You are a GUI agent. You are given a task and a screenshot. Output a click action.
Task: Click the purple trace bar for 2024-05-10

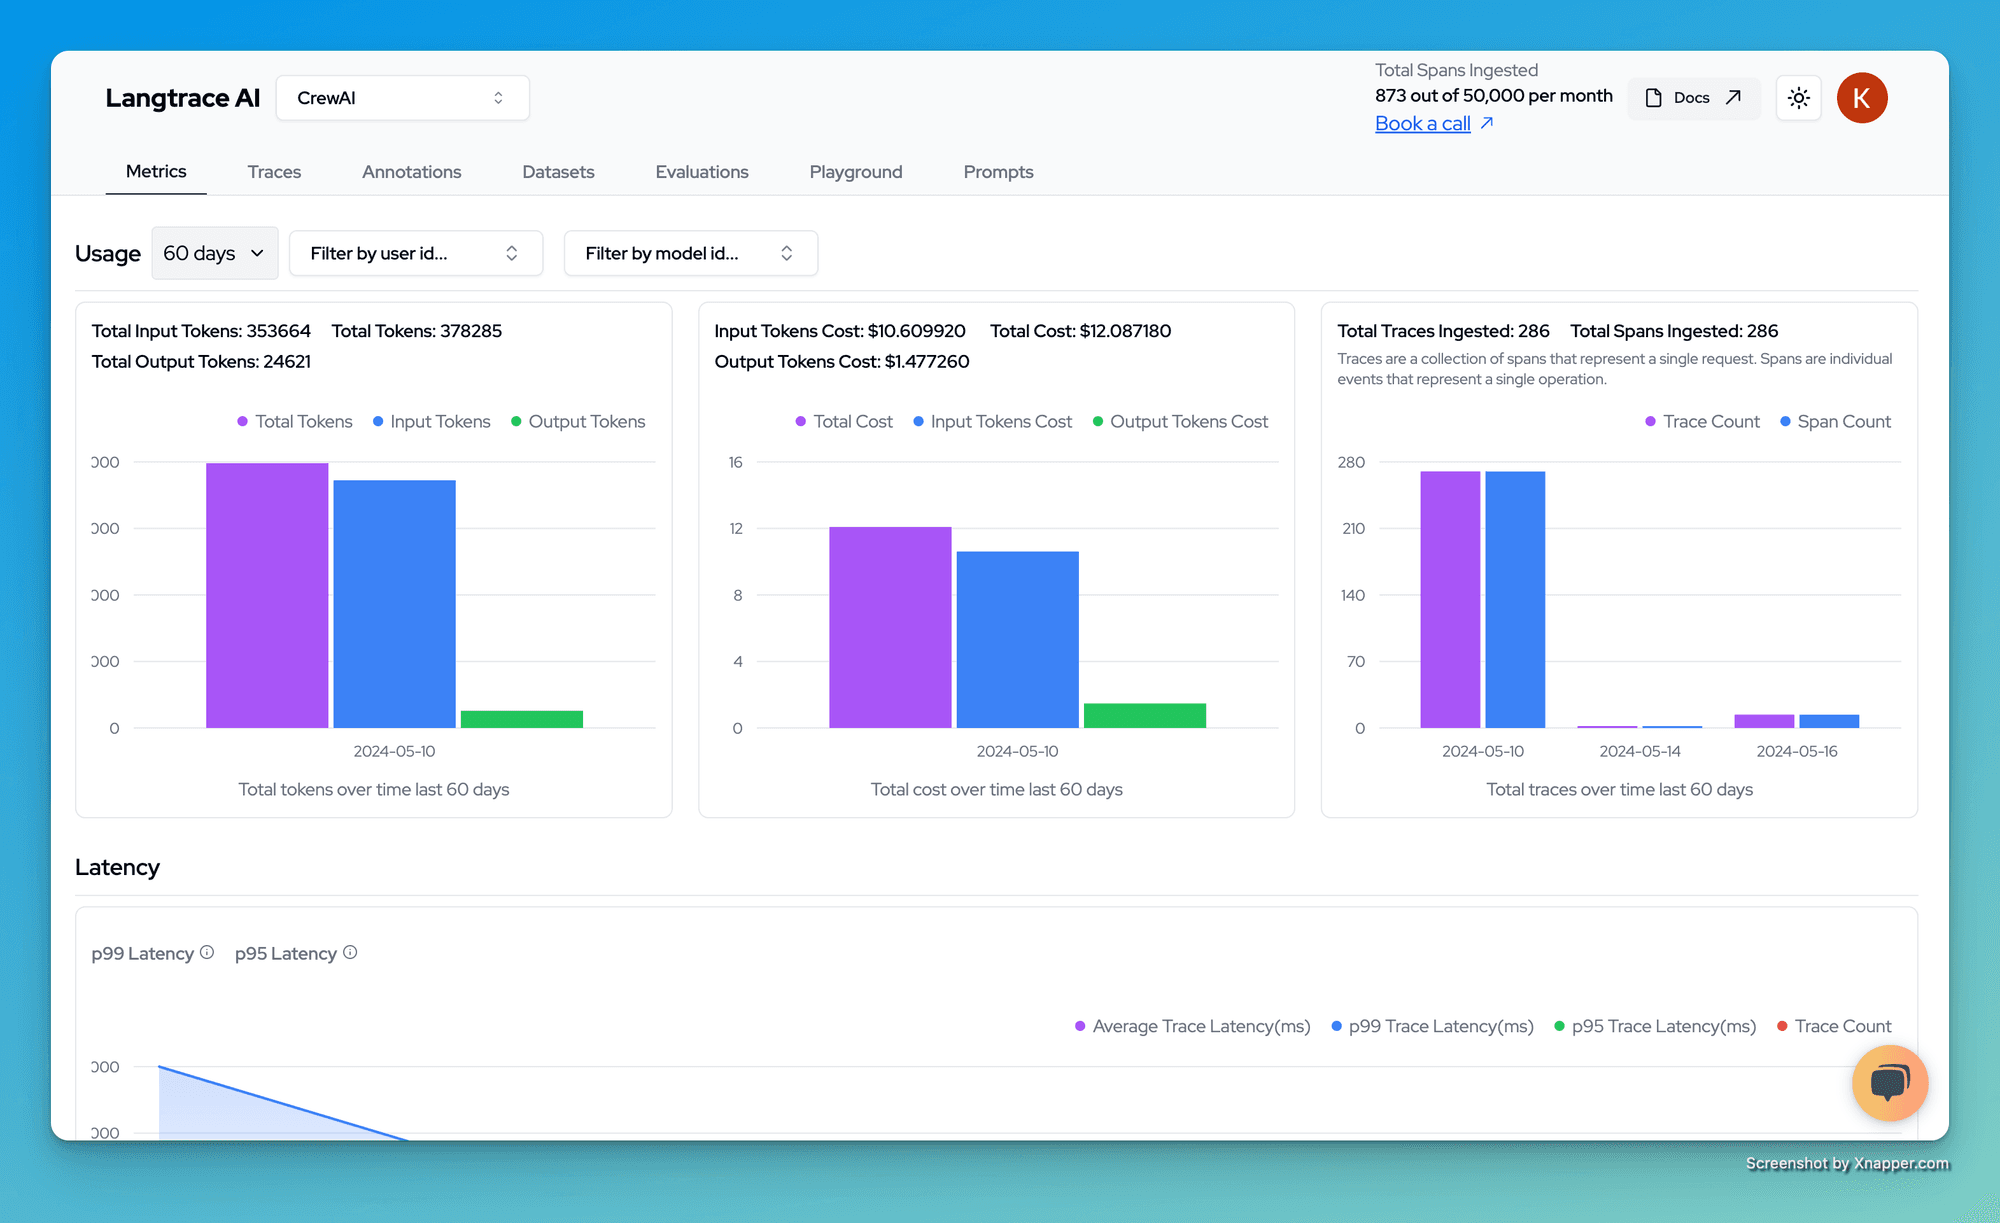tap(1450, 599)
